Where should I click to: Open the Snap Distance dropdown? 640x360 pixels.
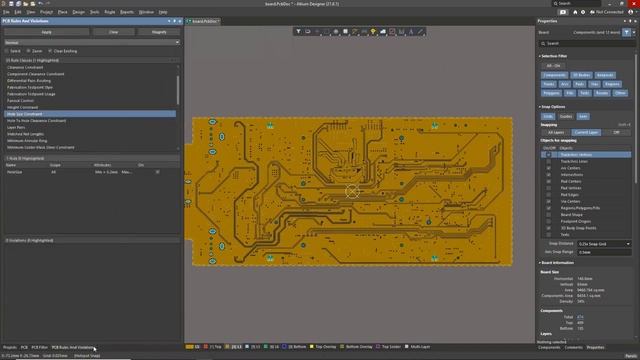604,244
